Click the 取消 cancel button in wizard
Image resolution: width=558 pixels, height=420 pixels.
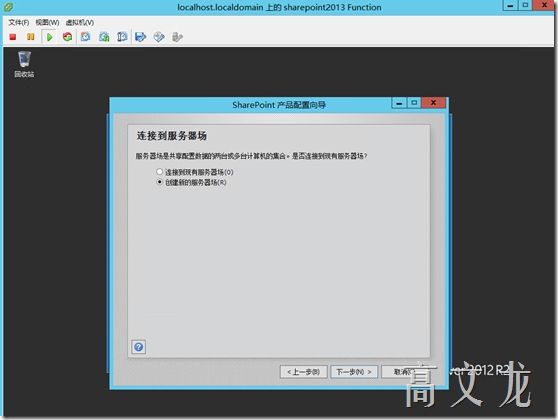click(x=404, y=372)
